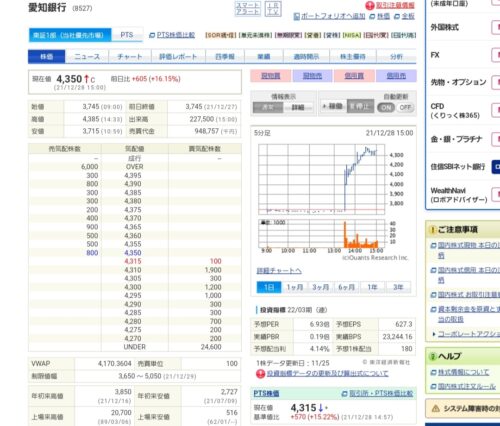Select 通常 information display mode
500x426 pixels.
[268, 107]
